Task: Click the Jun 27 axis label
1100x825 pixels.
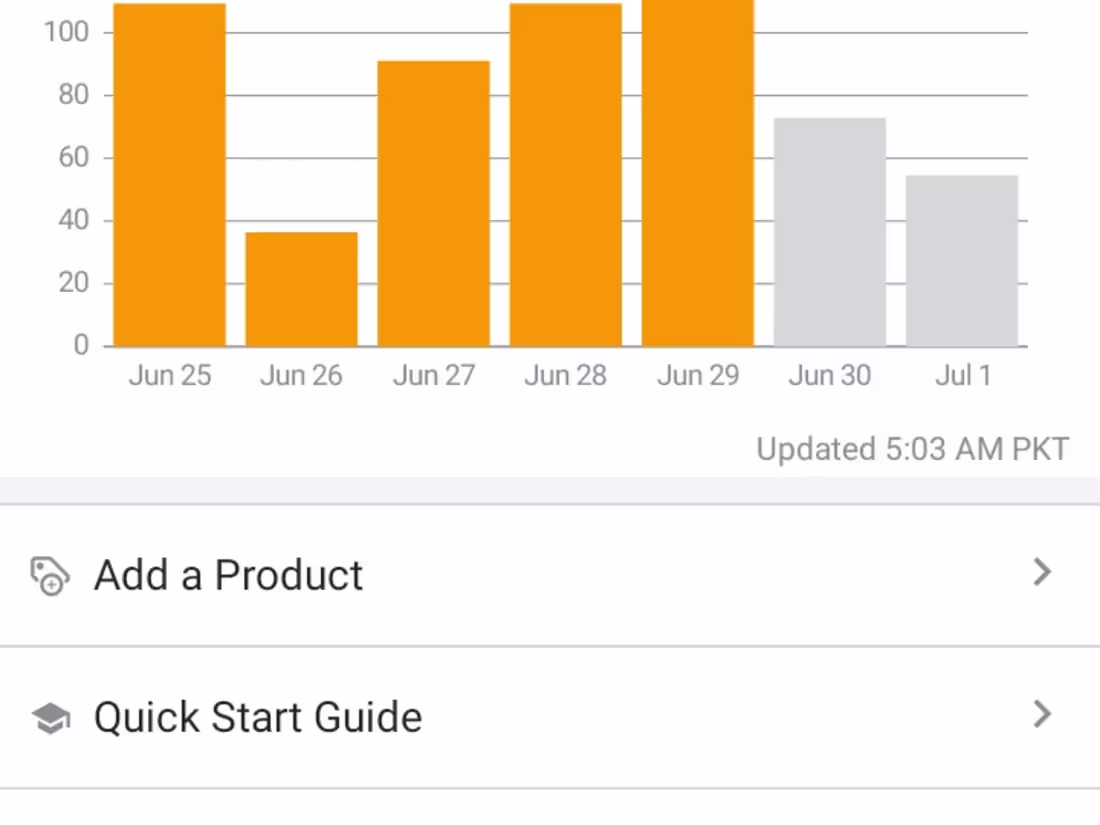Action: (434, 375)
